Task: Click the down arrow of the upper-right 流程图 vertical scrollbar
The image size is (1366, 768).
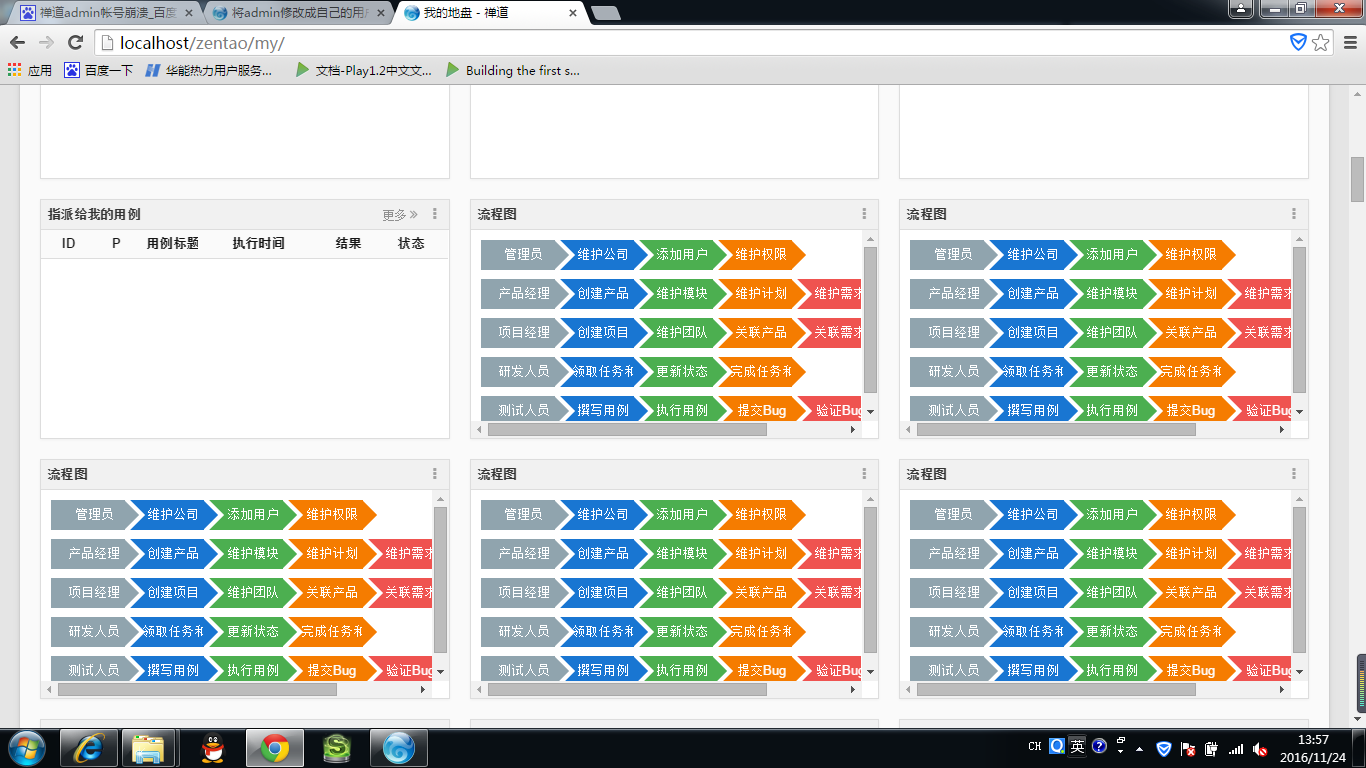Action: pyautogui.click(x=1300, y=411)
